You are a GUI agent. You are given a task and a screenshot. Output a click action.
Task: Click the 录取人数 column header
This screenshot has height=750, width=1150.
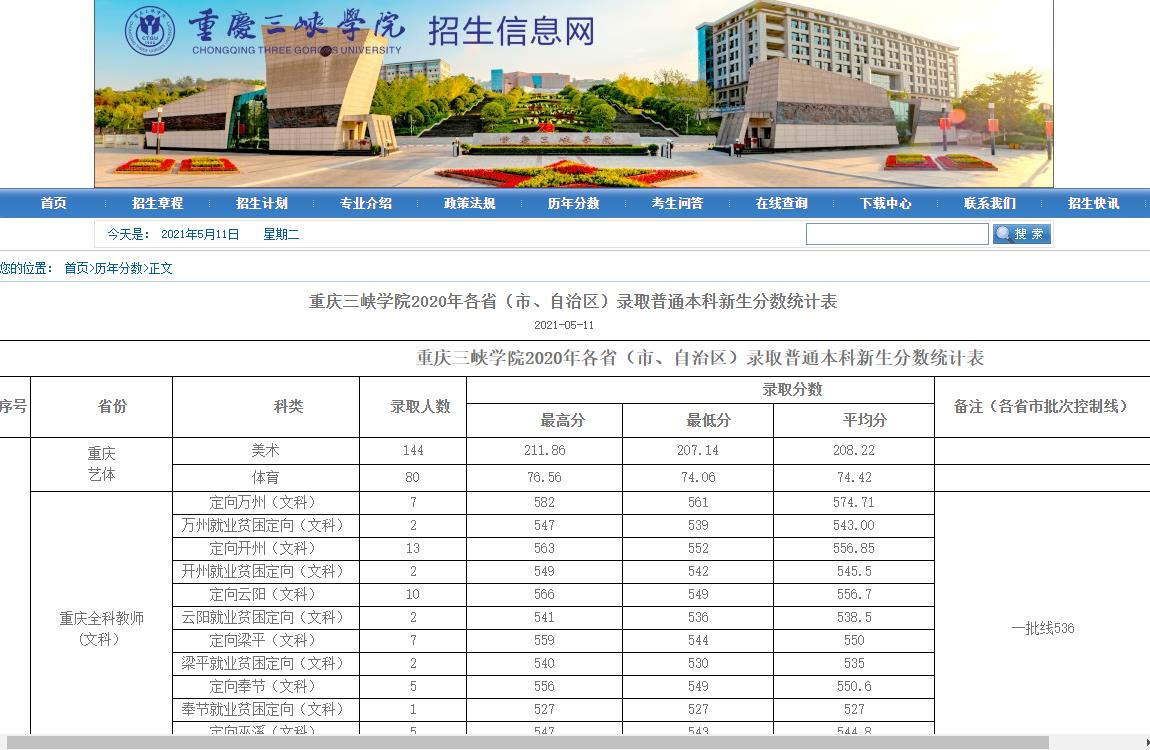[420, 406]
